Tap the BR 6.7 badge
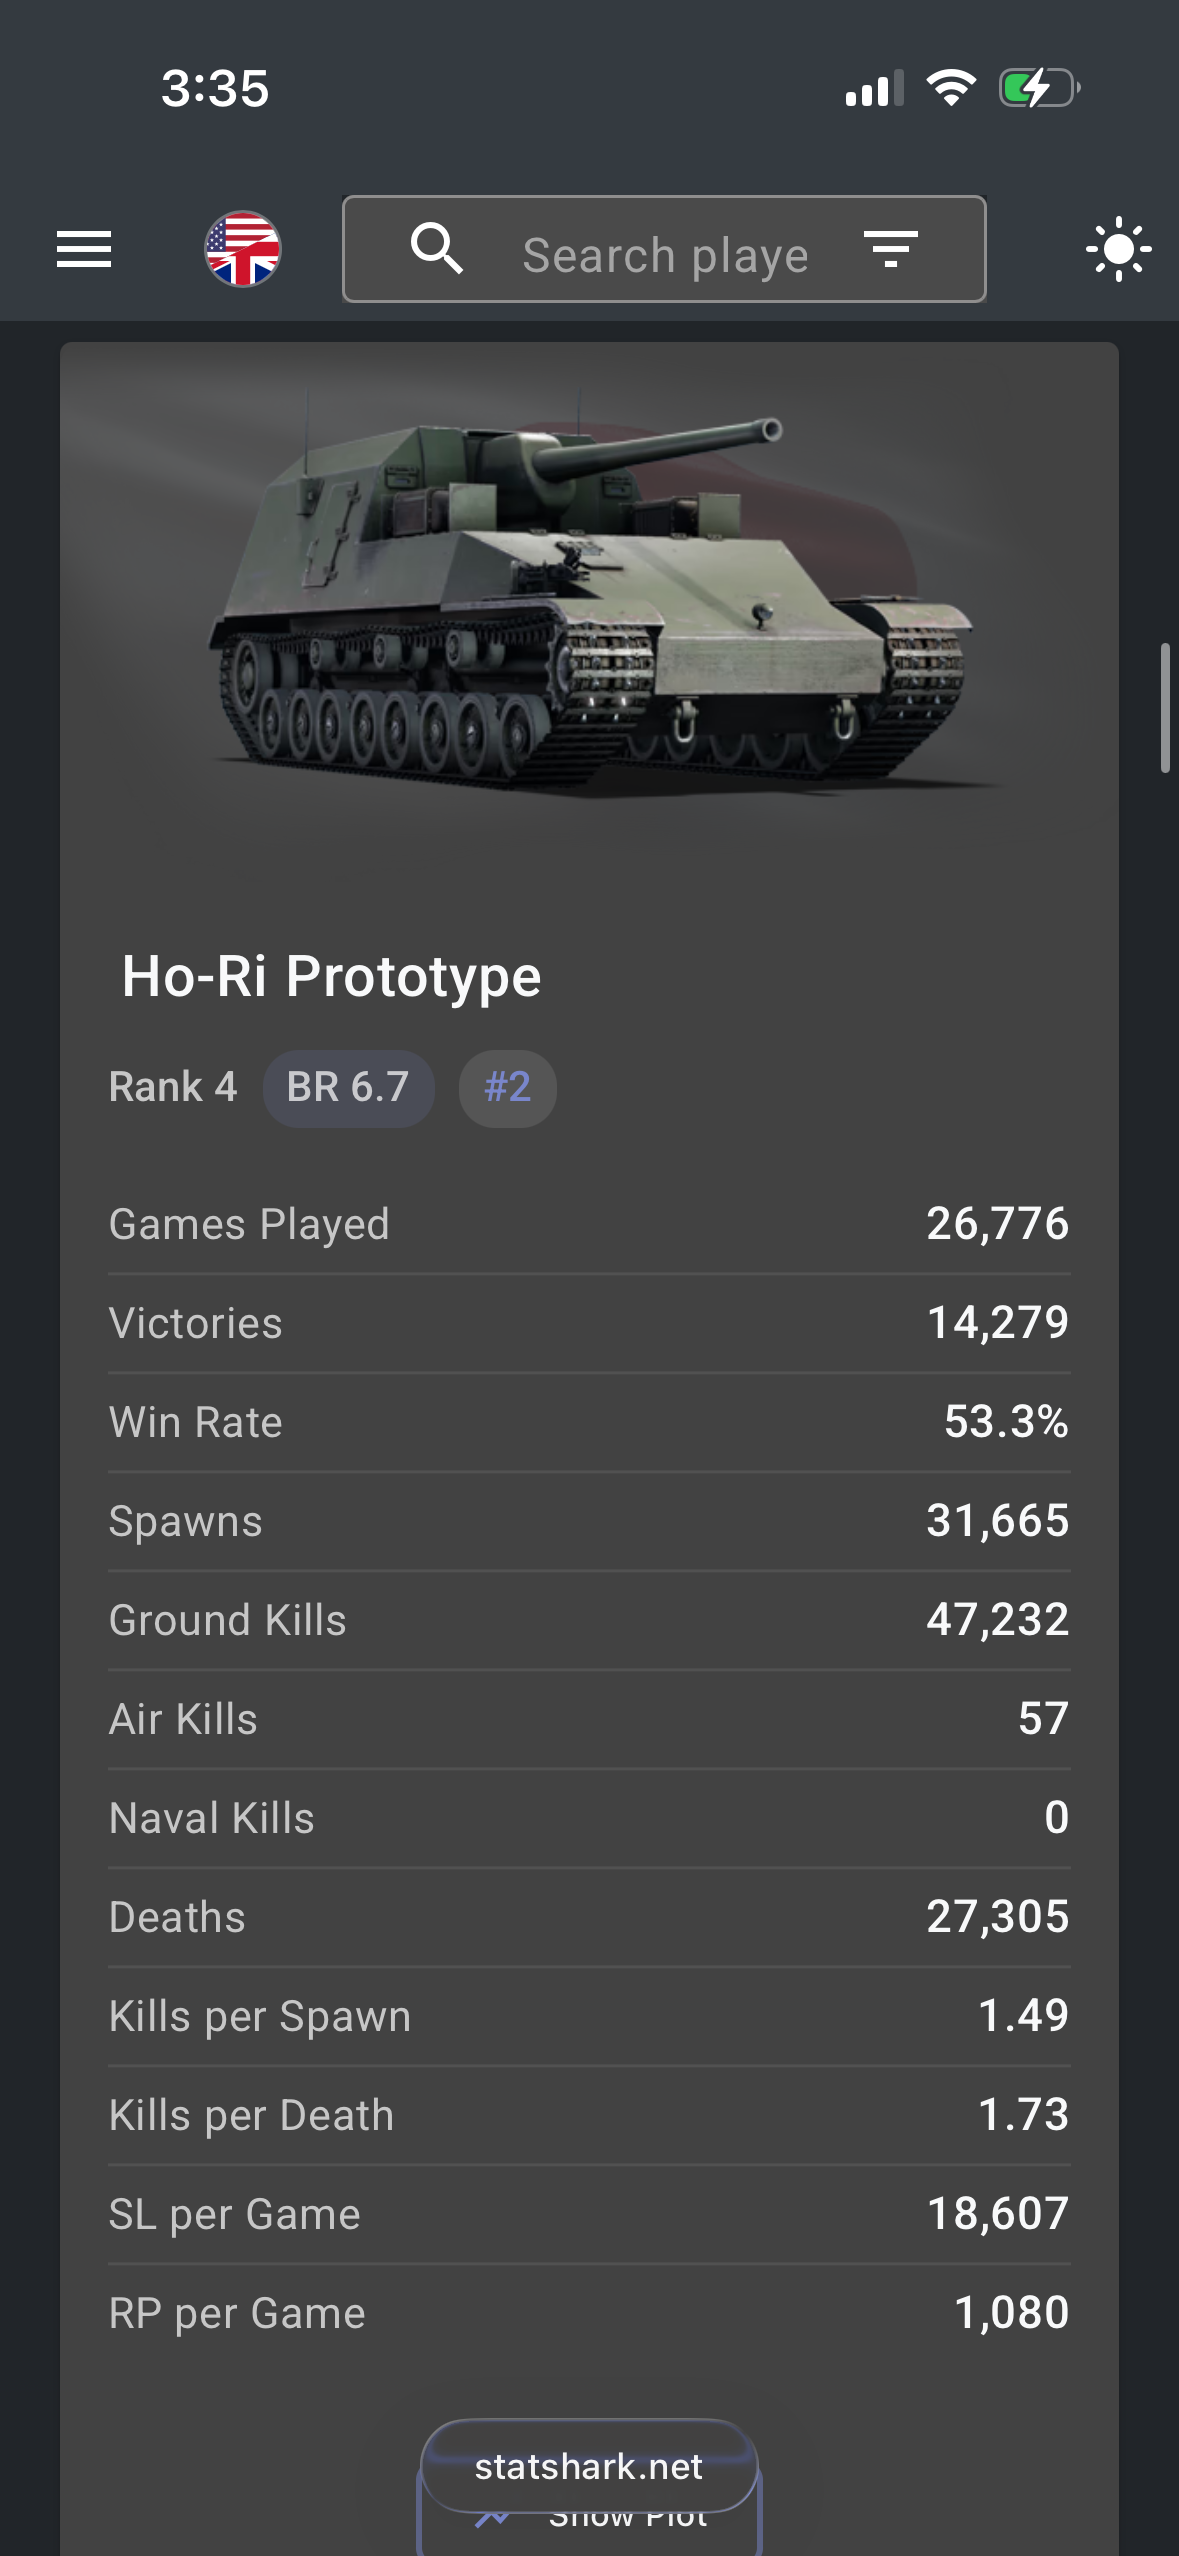 coord(348,1088)
